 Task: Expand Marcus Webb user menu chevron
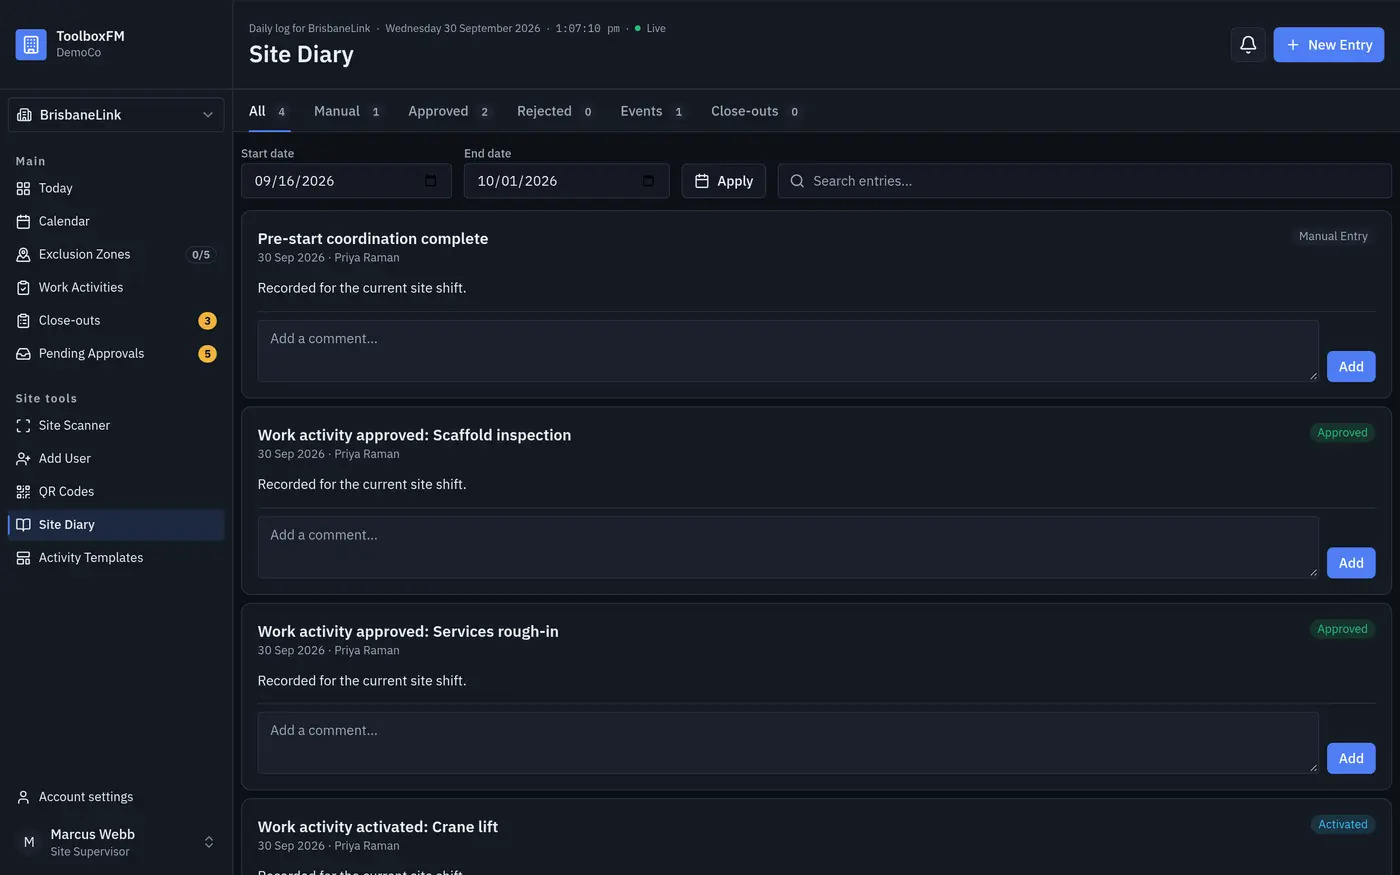pyautogui.click(x=209, y=842)
